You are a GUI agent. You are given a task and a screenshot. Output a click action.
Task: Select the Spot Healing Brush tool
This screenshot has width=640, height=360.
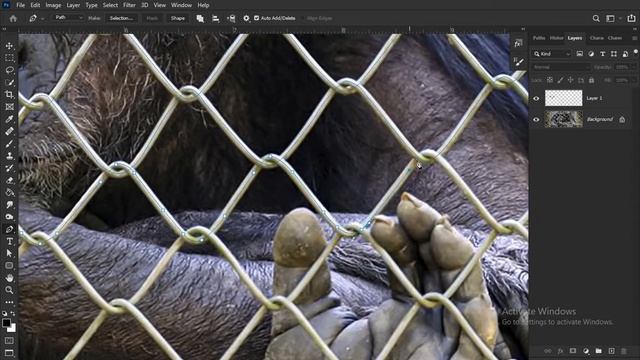click(x=9, y=131)
